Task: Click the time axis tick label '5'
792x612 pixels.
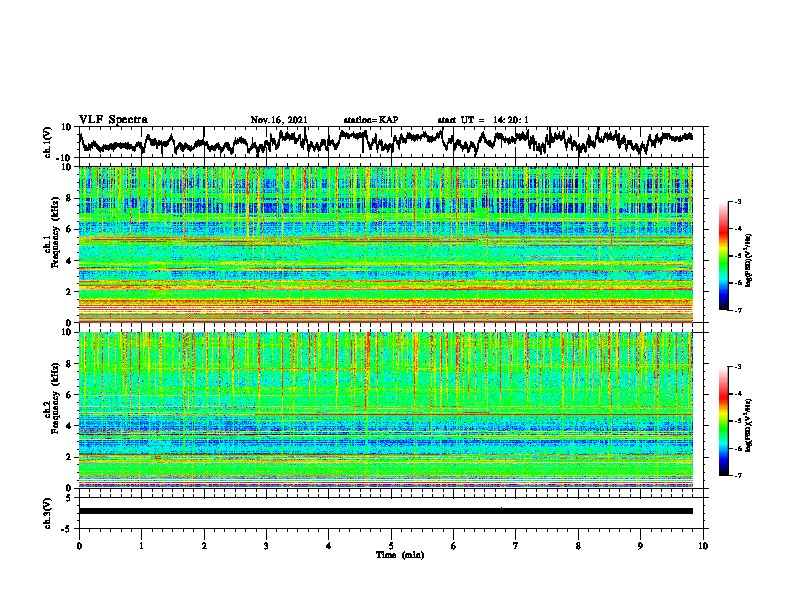Action: [391, 546]
